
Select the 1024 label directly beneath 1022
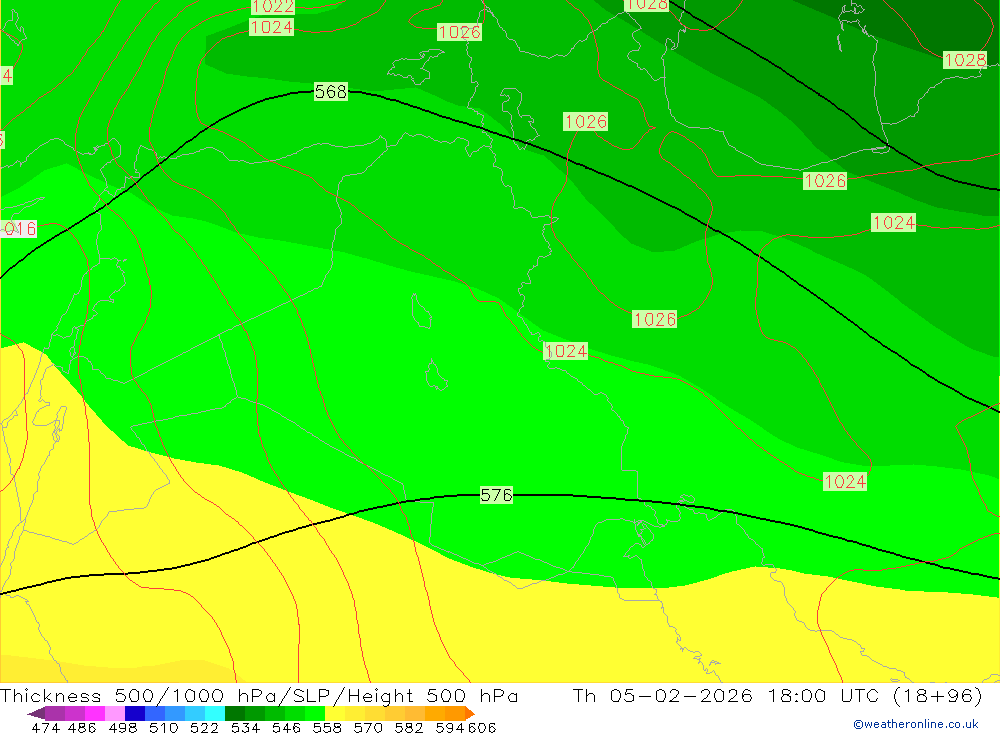[272, 27]
